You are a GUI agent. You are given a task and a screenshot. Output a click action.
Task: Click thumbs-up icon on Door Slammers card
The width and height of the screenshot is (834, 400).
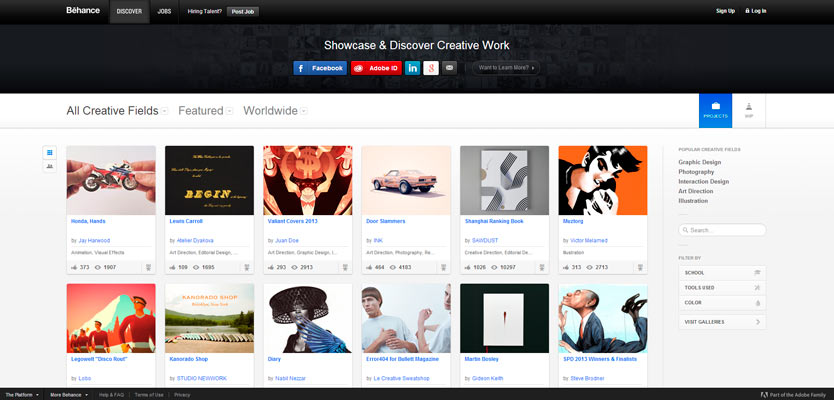click(x=369, y=267)
